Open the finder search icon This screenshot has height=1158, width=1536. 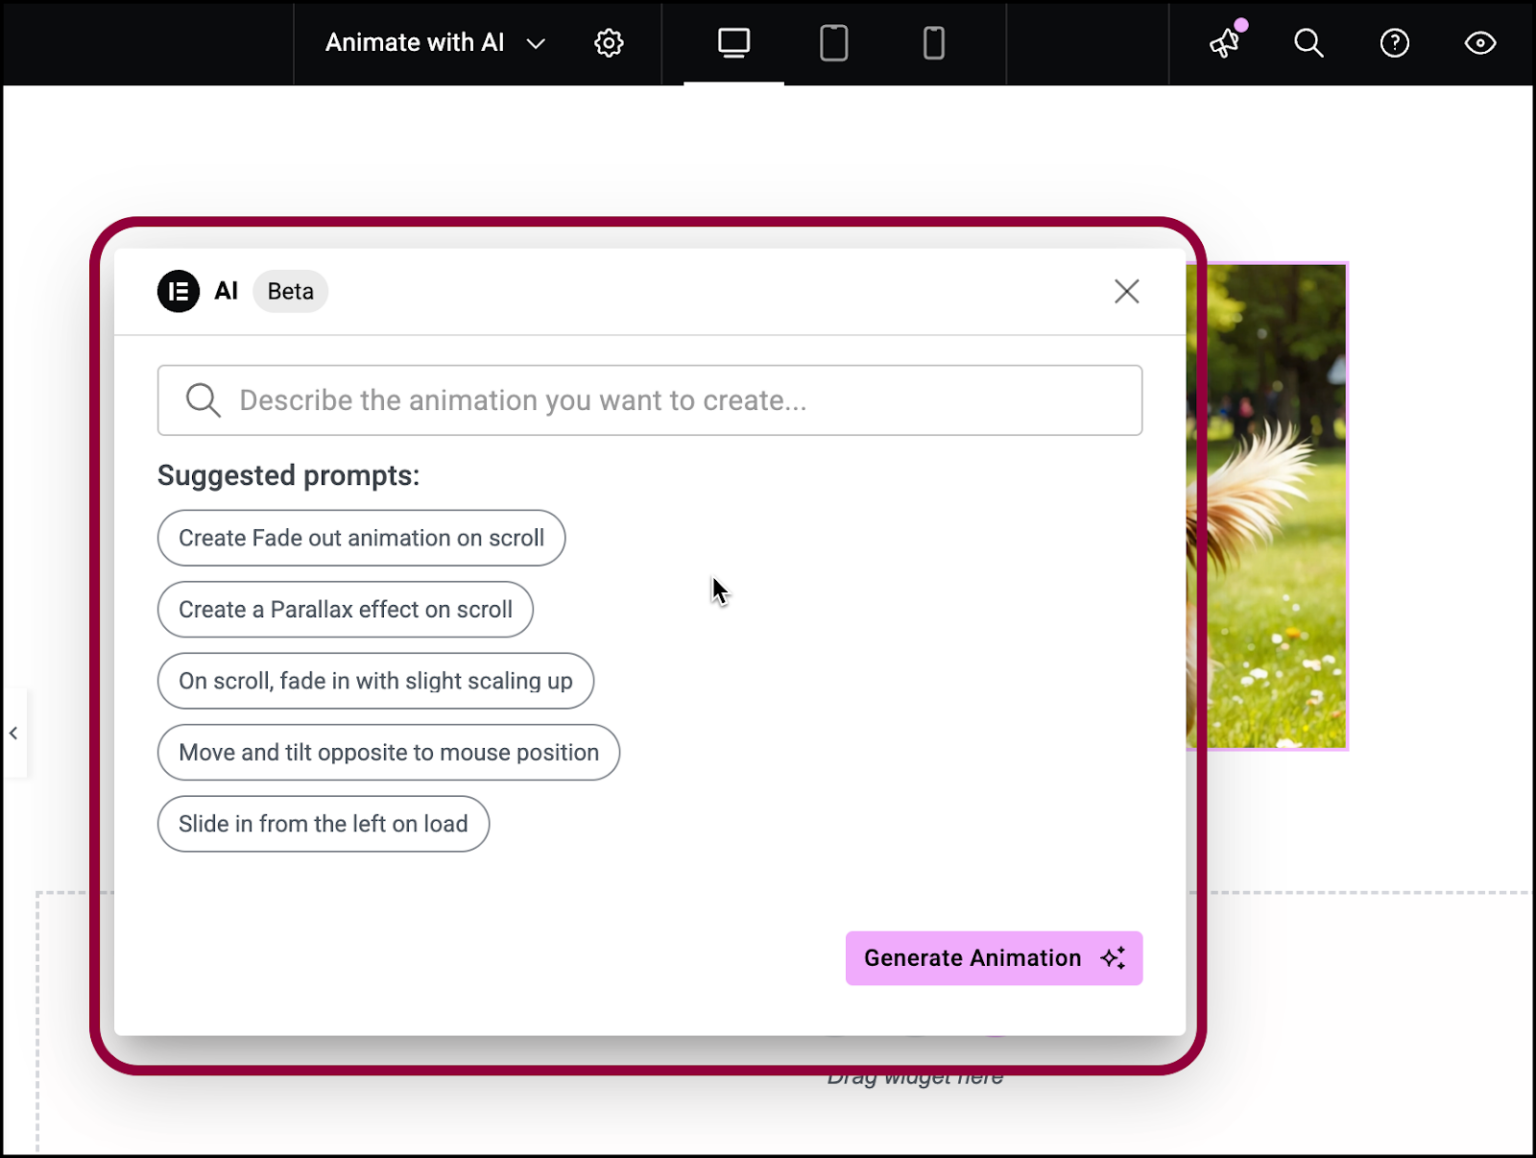[1308, 43]
